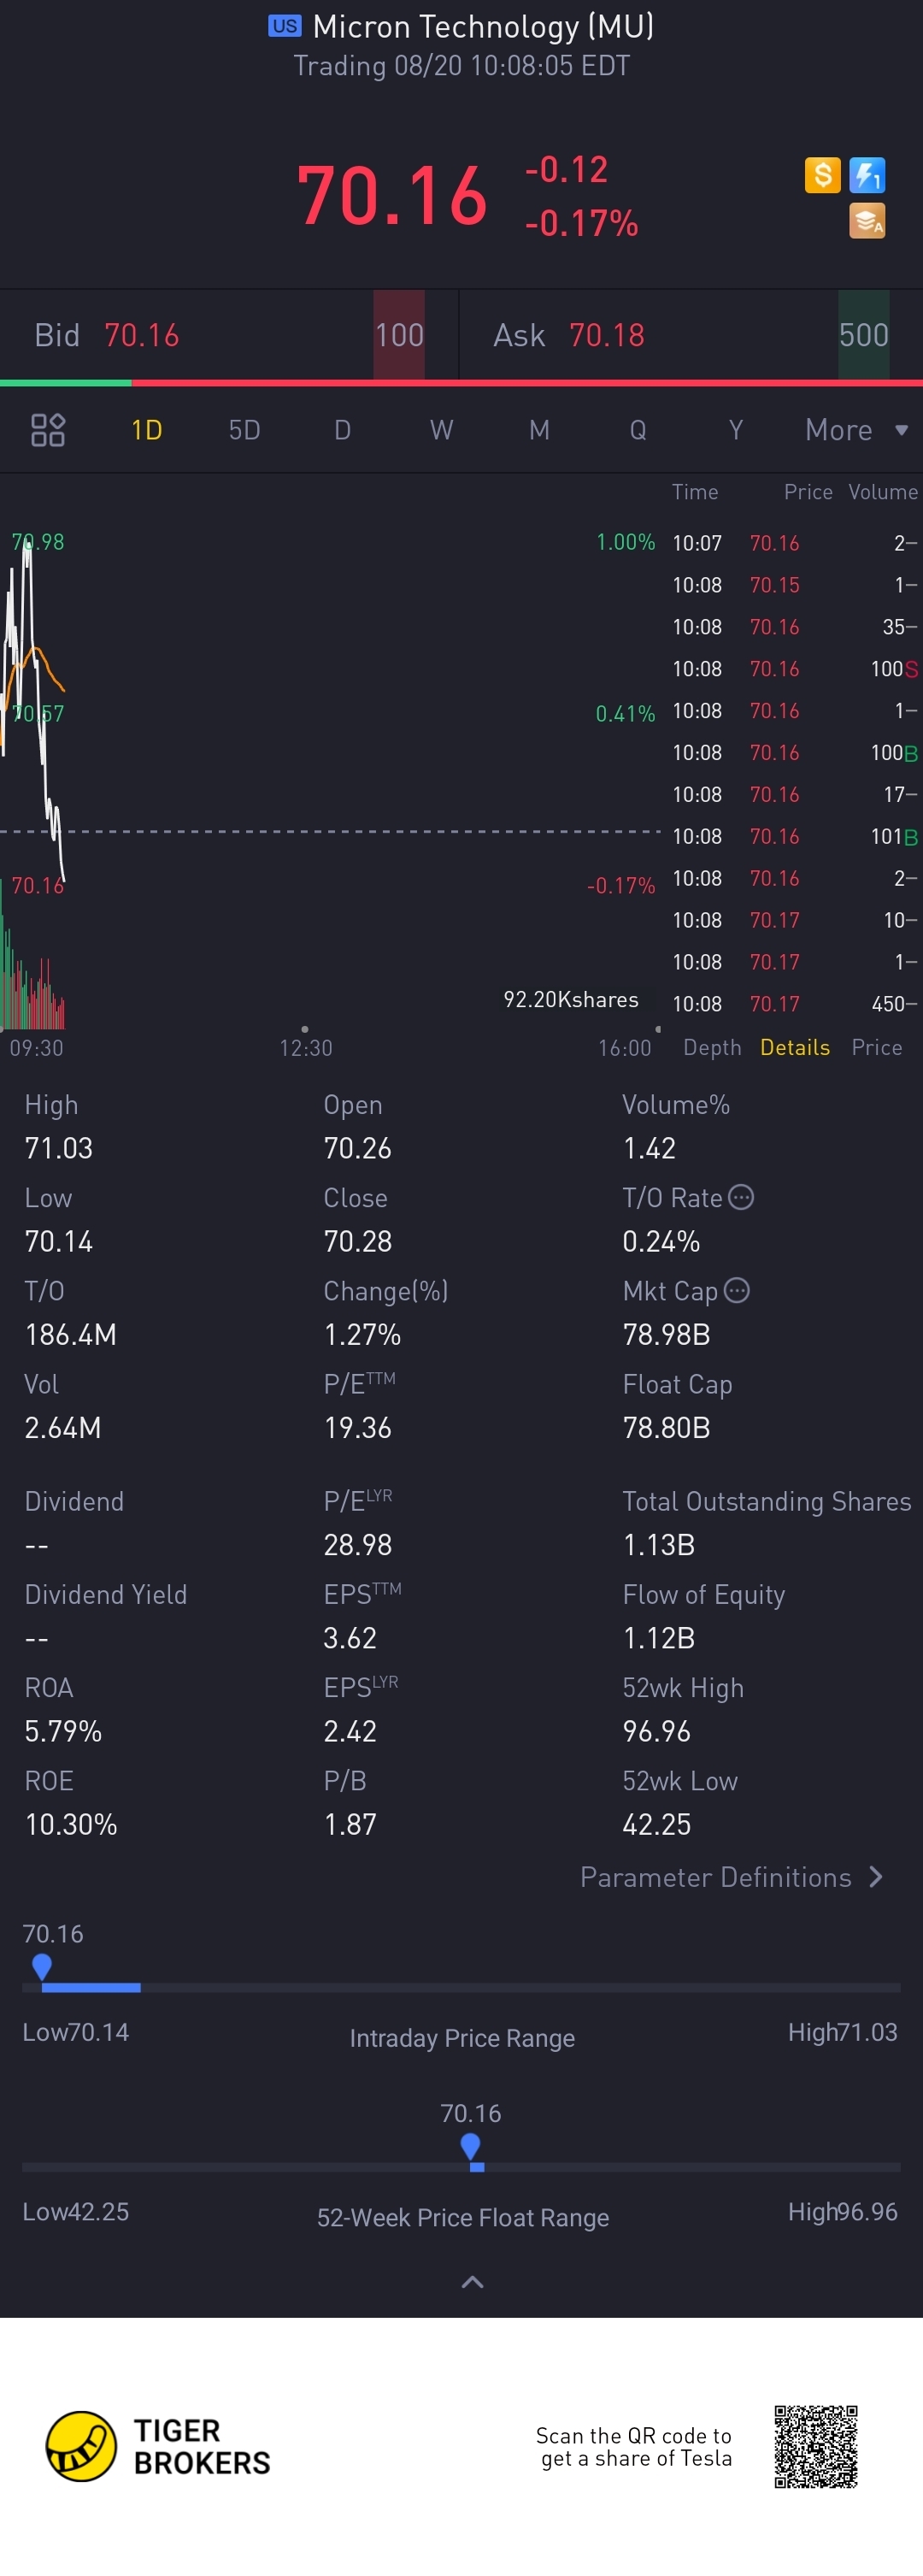This screenshot has height=2576, width=923.
Task: Switch chart to 5D timeframe
Action: 244,430
